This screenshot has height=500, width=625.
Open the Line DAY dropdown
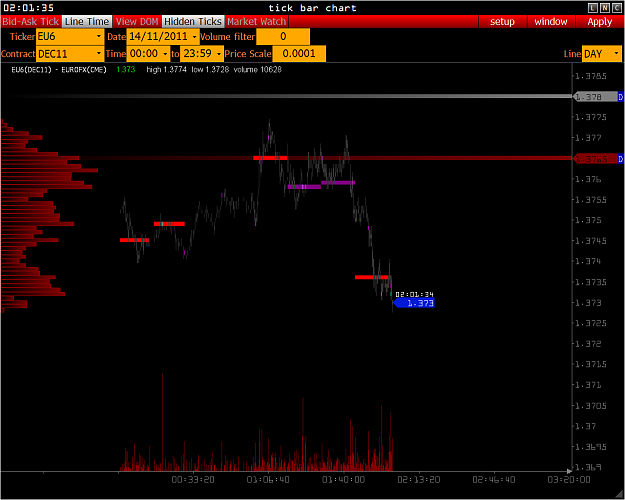pyautogui.click(x=602, y=54)
